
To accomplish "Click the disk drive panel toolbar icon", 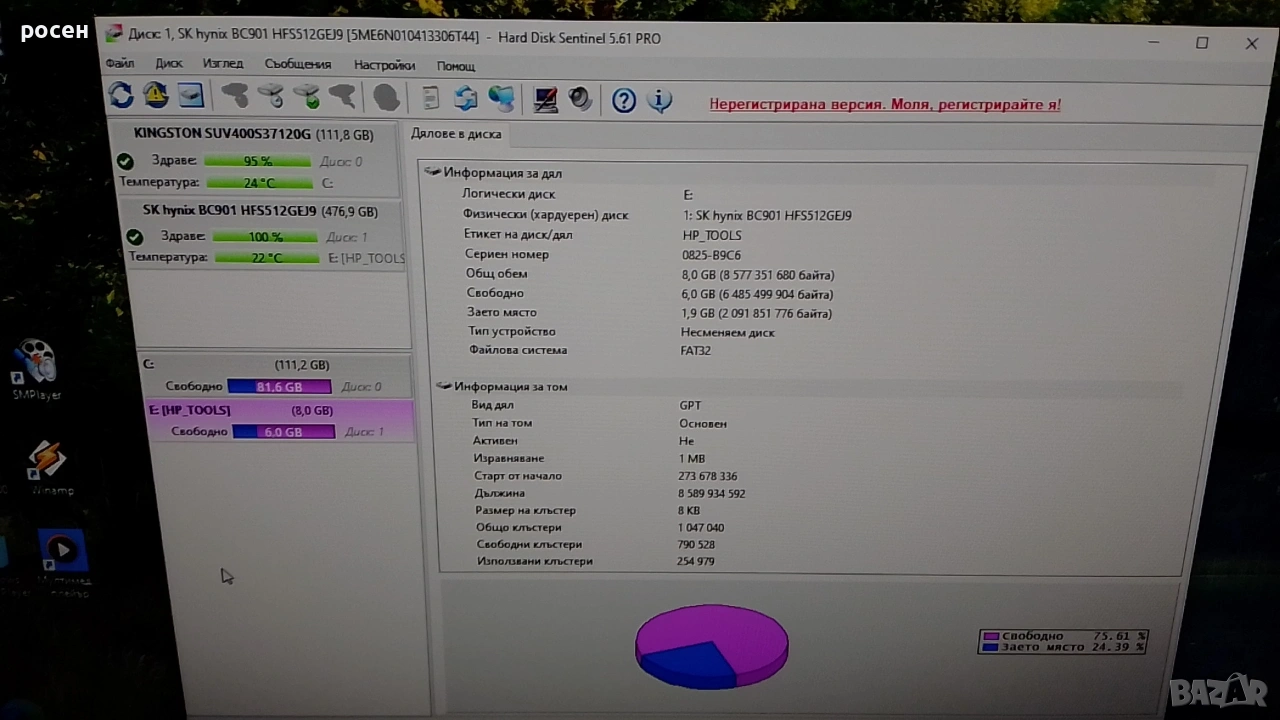I will pyautogui.click(x=191, y=95).
